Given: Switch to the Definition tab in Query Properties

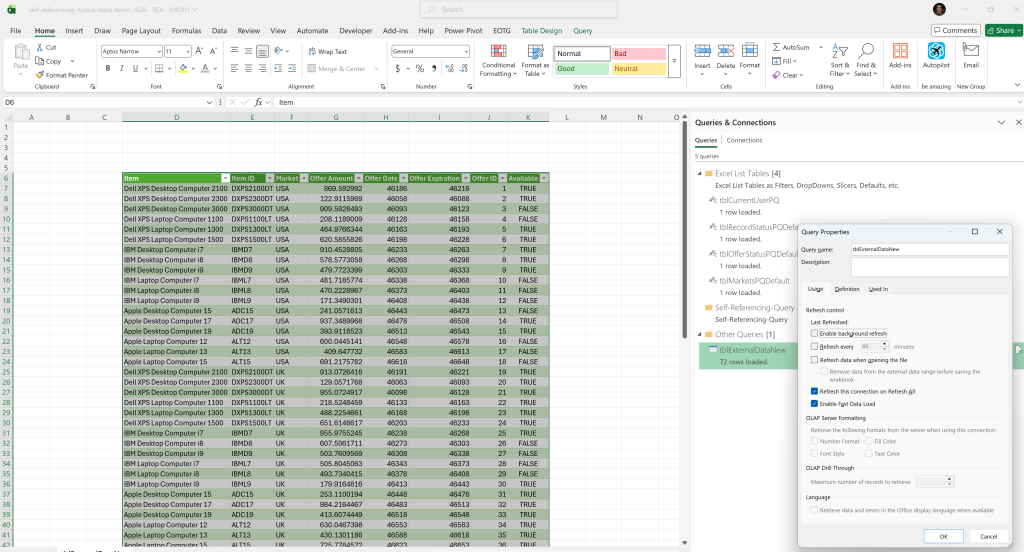Looking at the screenshot, I should 846,289.
